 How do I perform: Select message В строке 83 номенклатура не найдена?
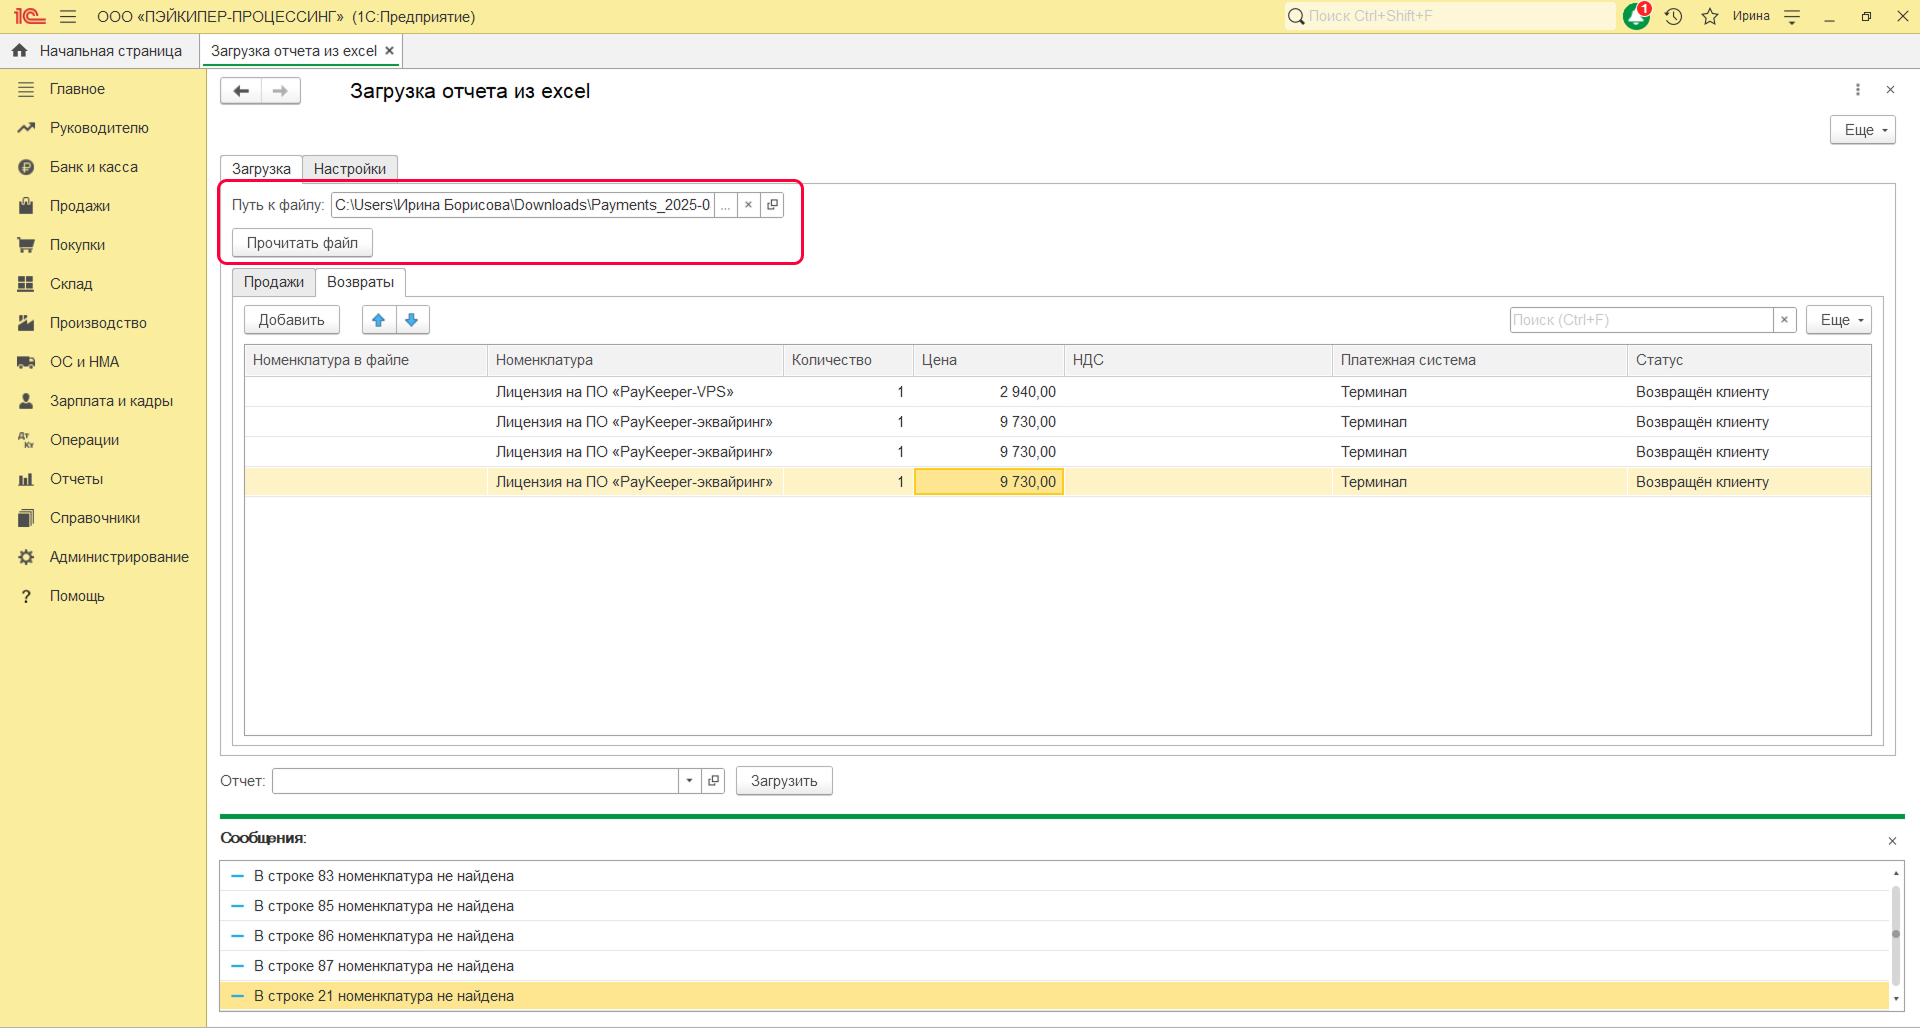[x=1054, y=876]
